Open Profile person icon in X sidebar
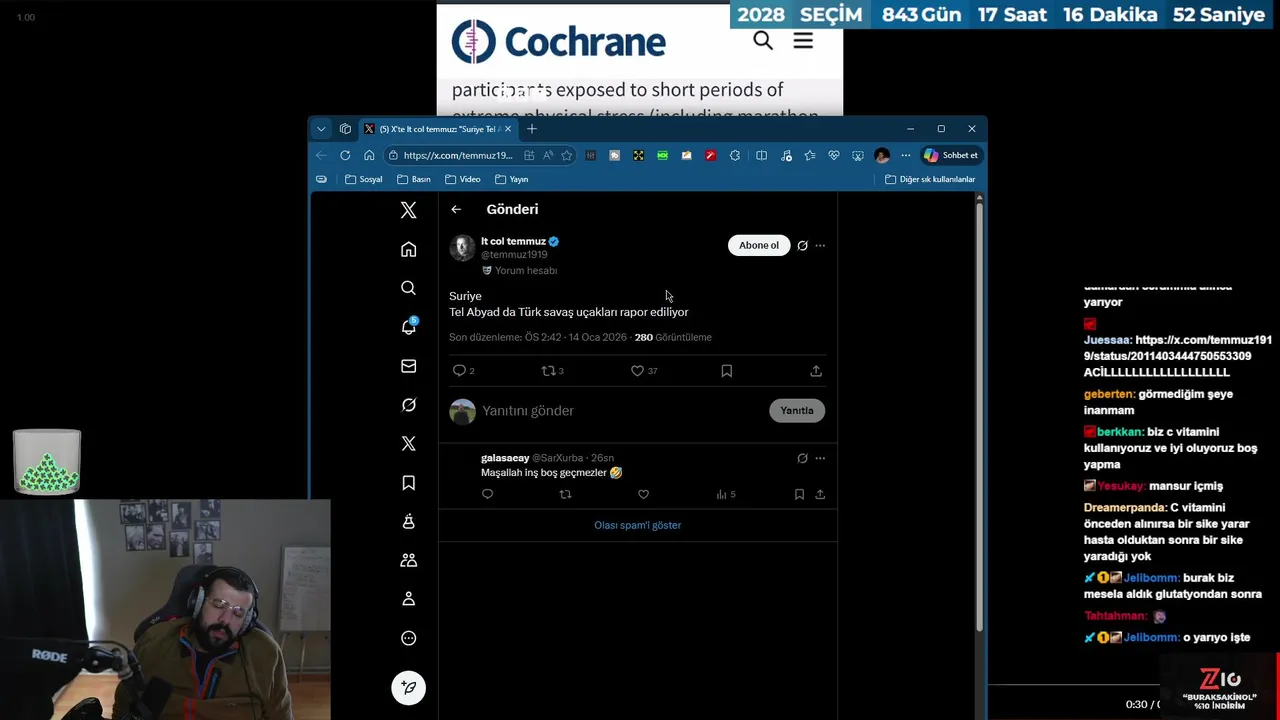The width and height of the screenshot is (1280, 720). pos(408,599)
